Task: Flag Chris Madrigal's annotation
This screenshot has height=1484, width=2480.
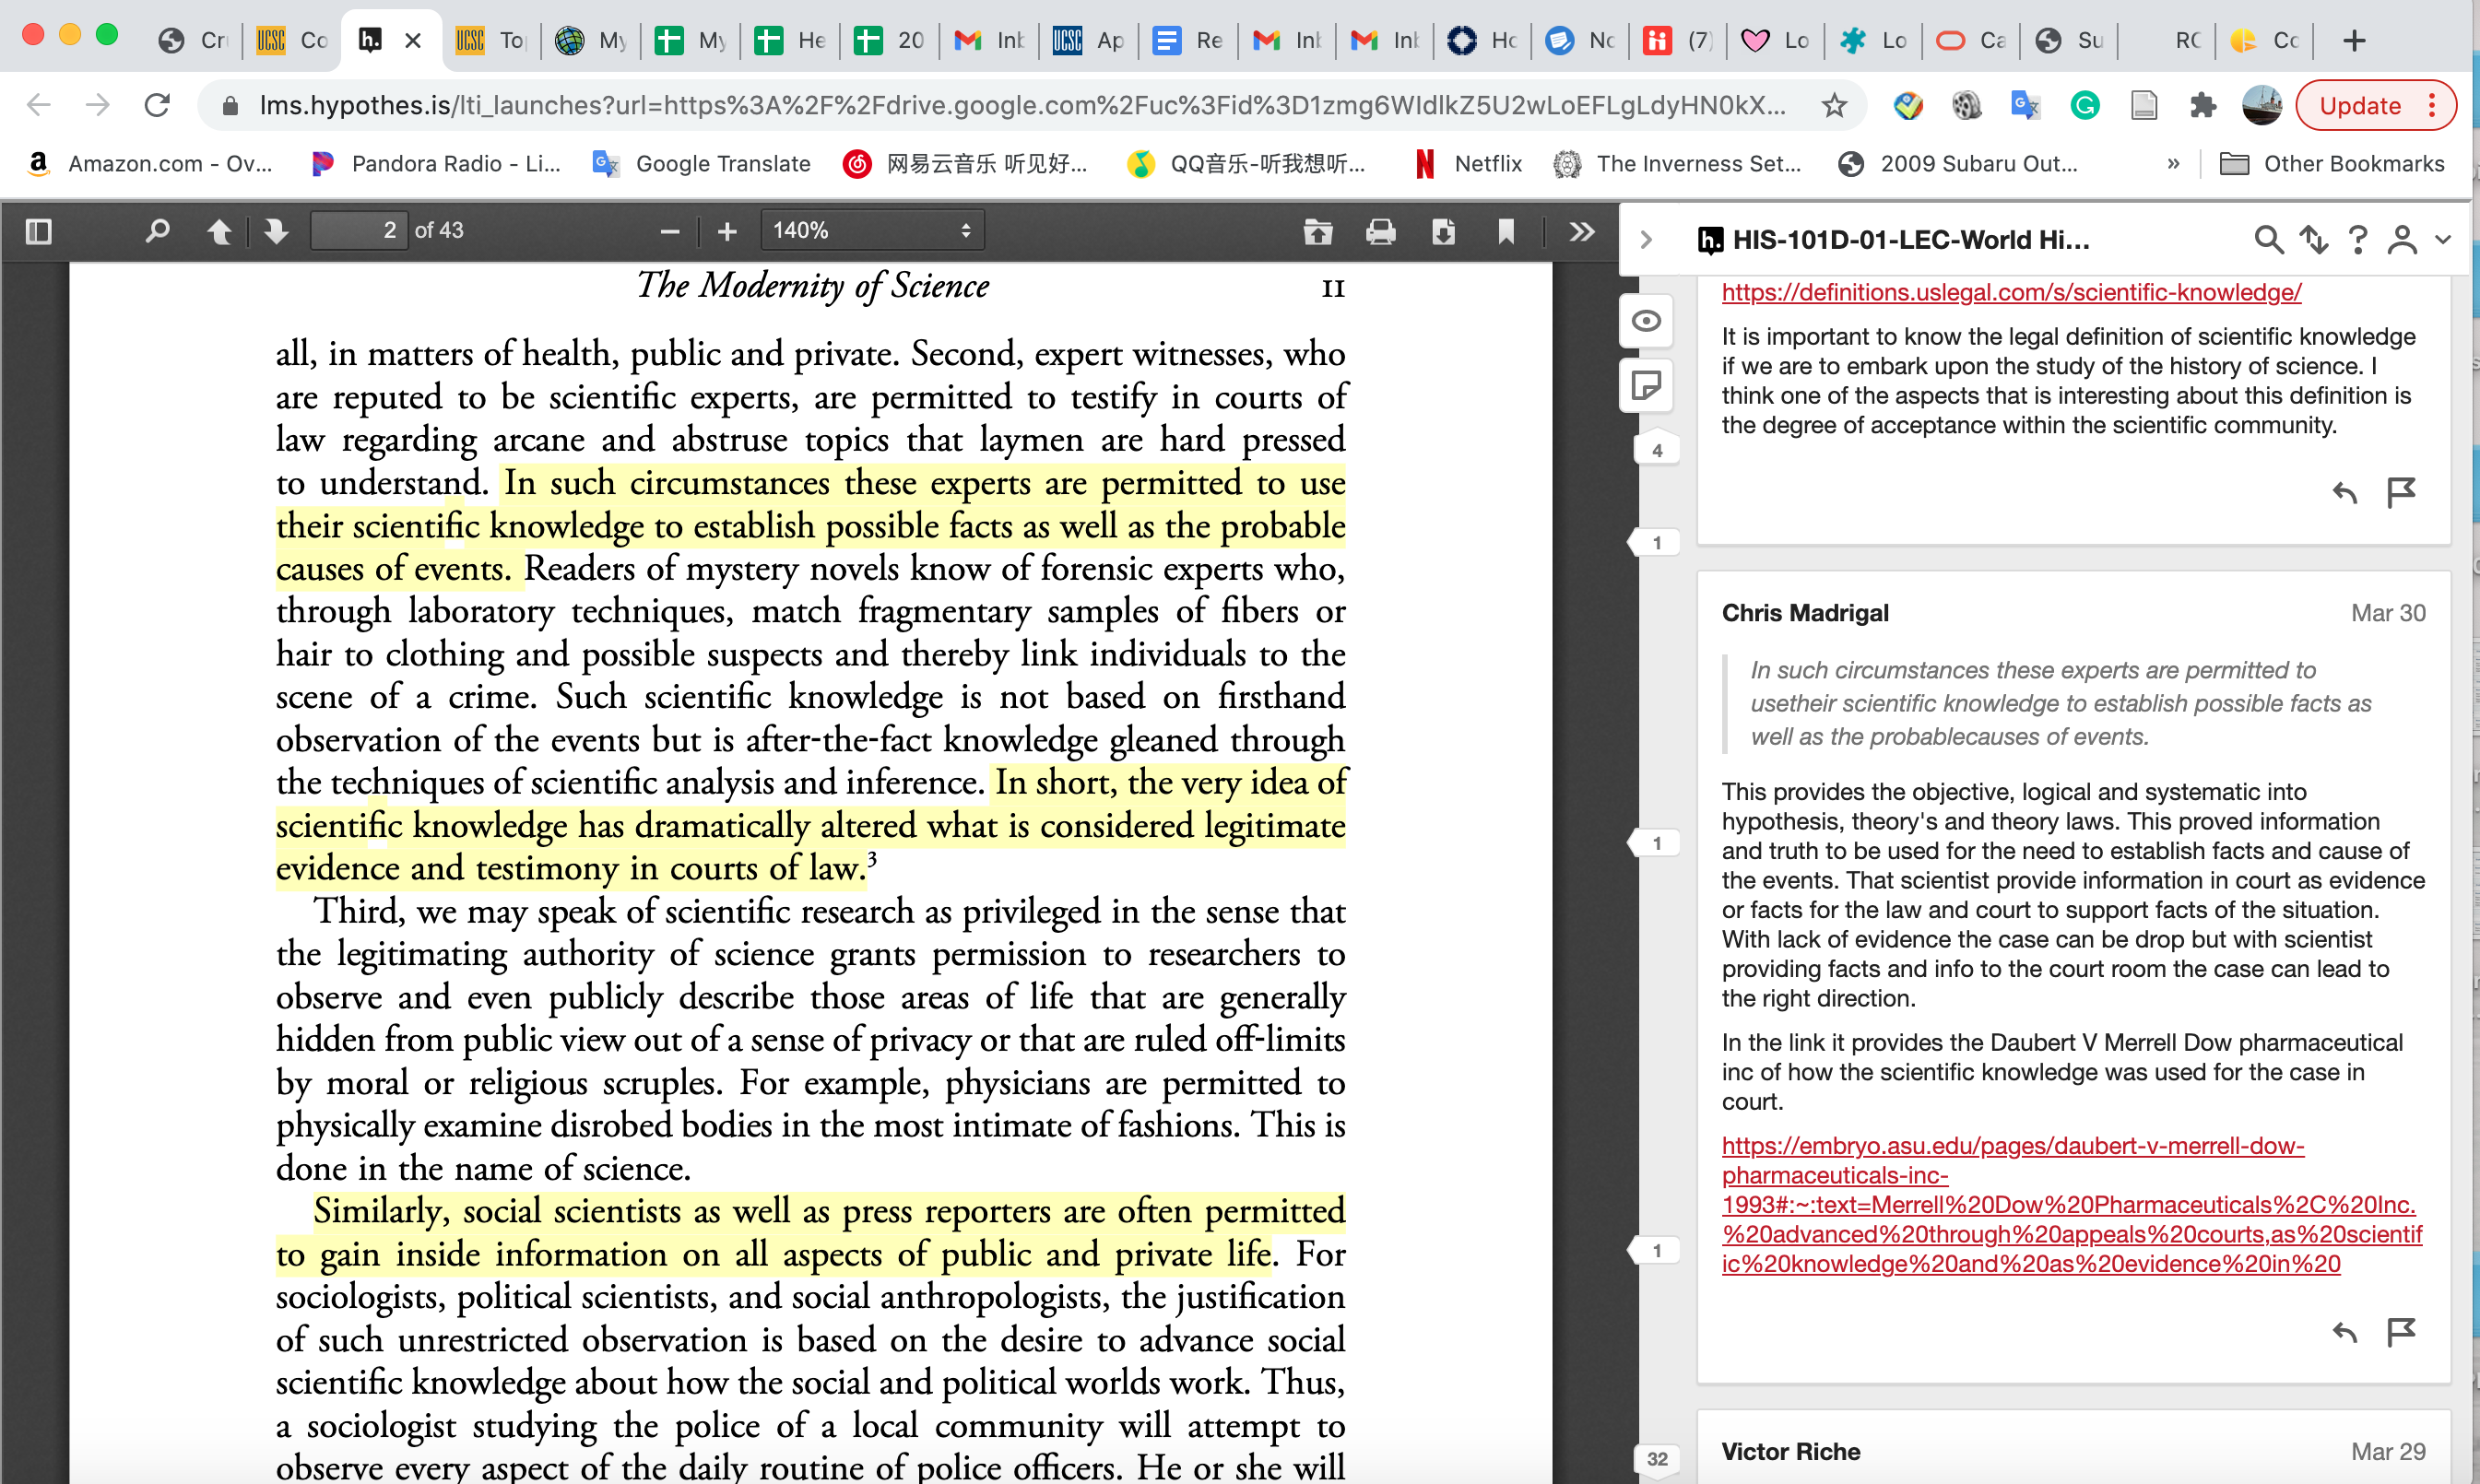Action: click(x=2401, y=1332)
